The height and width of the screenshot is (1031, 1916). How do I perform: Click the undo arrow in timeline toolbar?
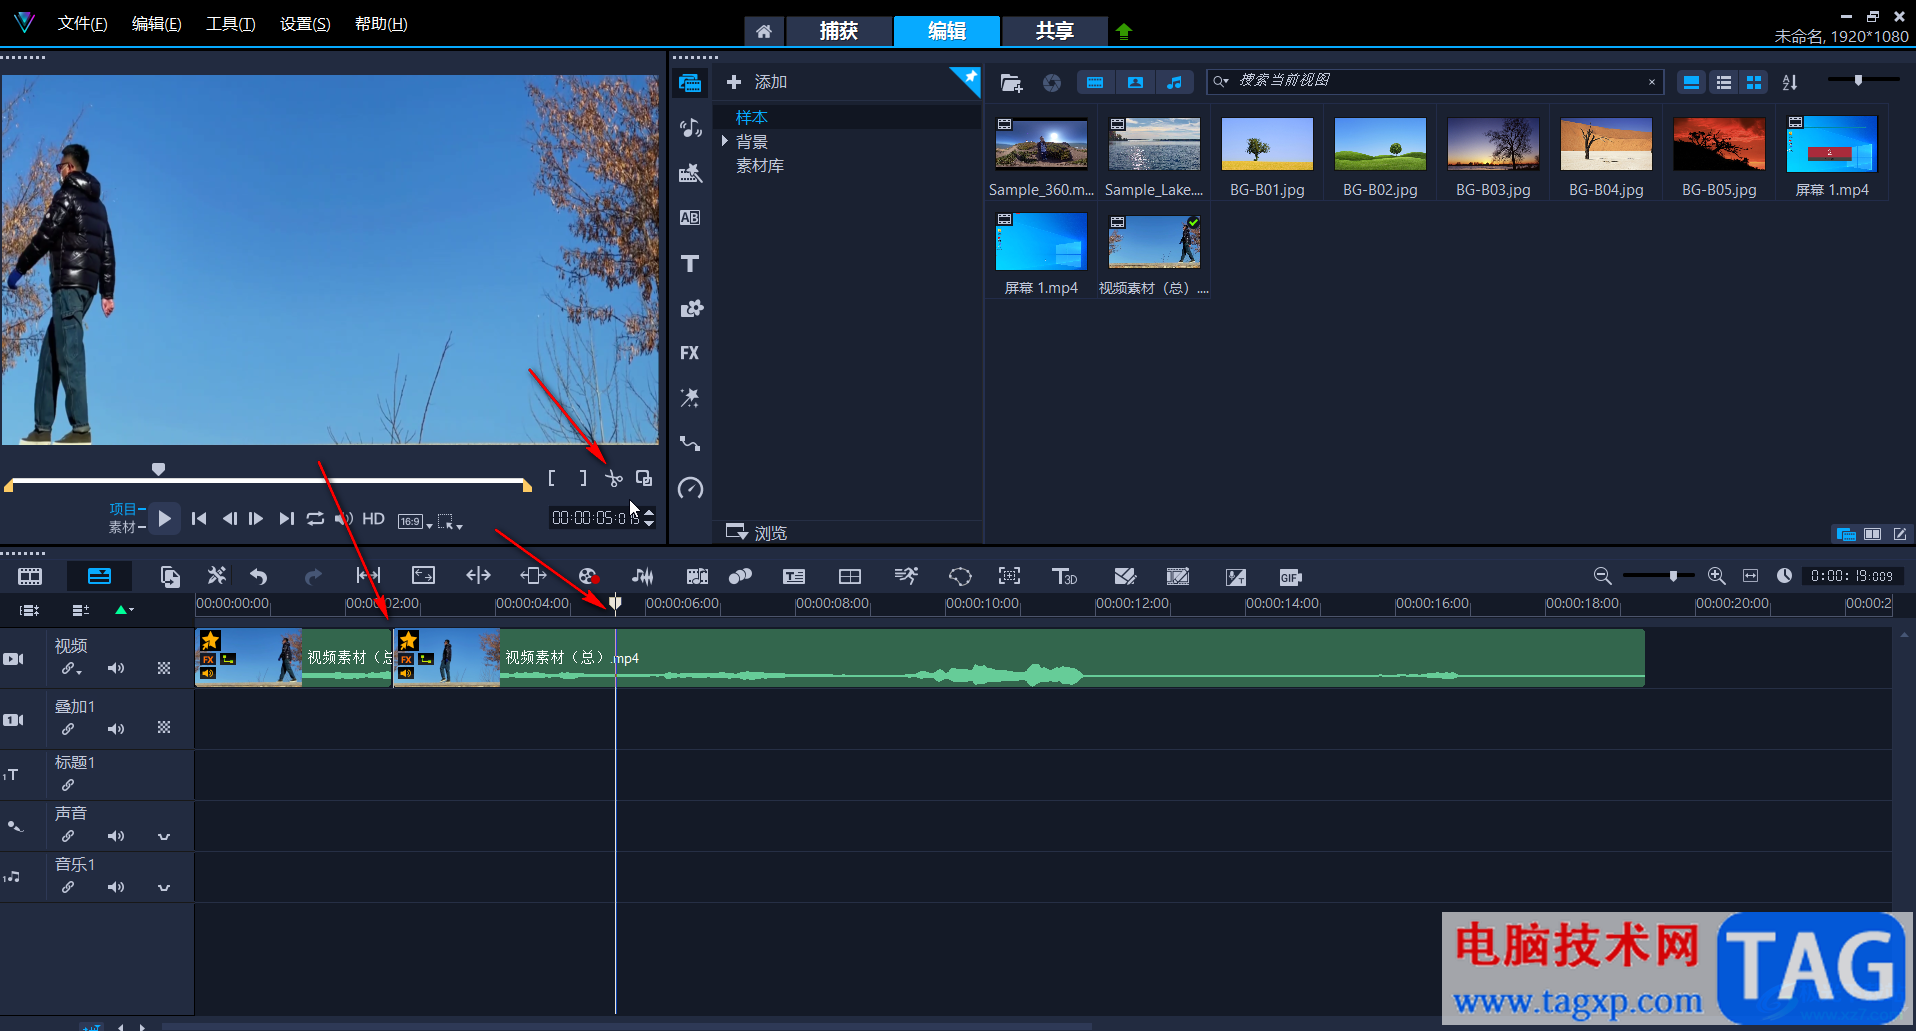coord(259,576)
